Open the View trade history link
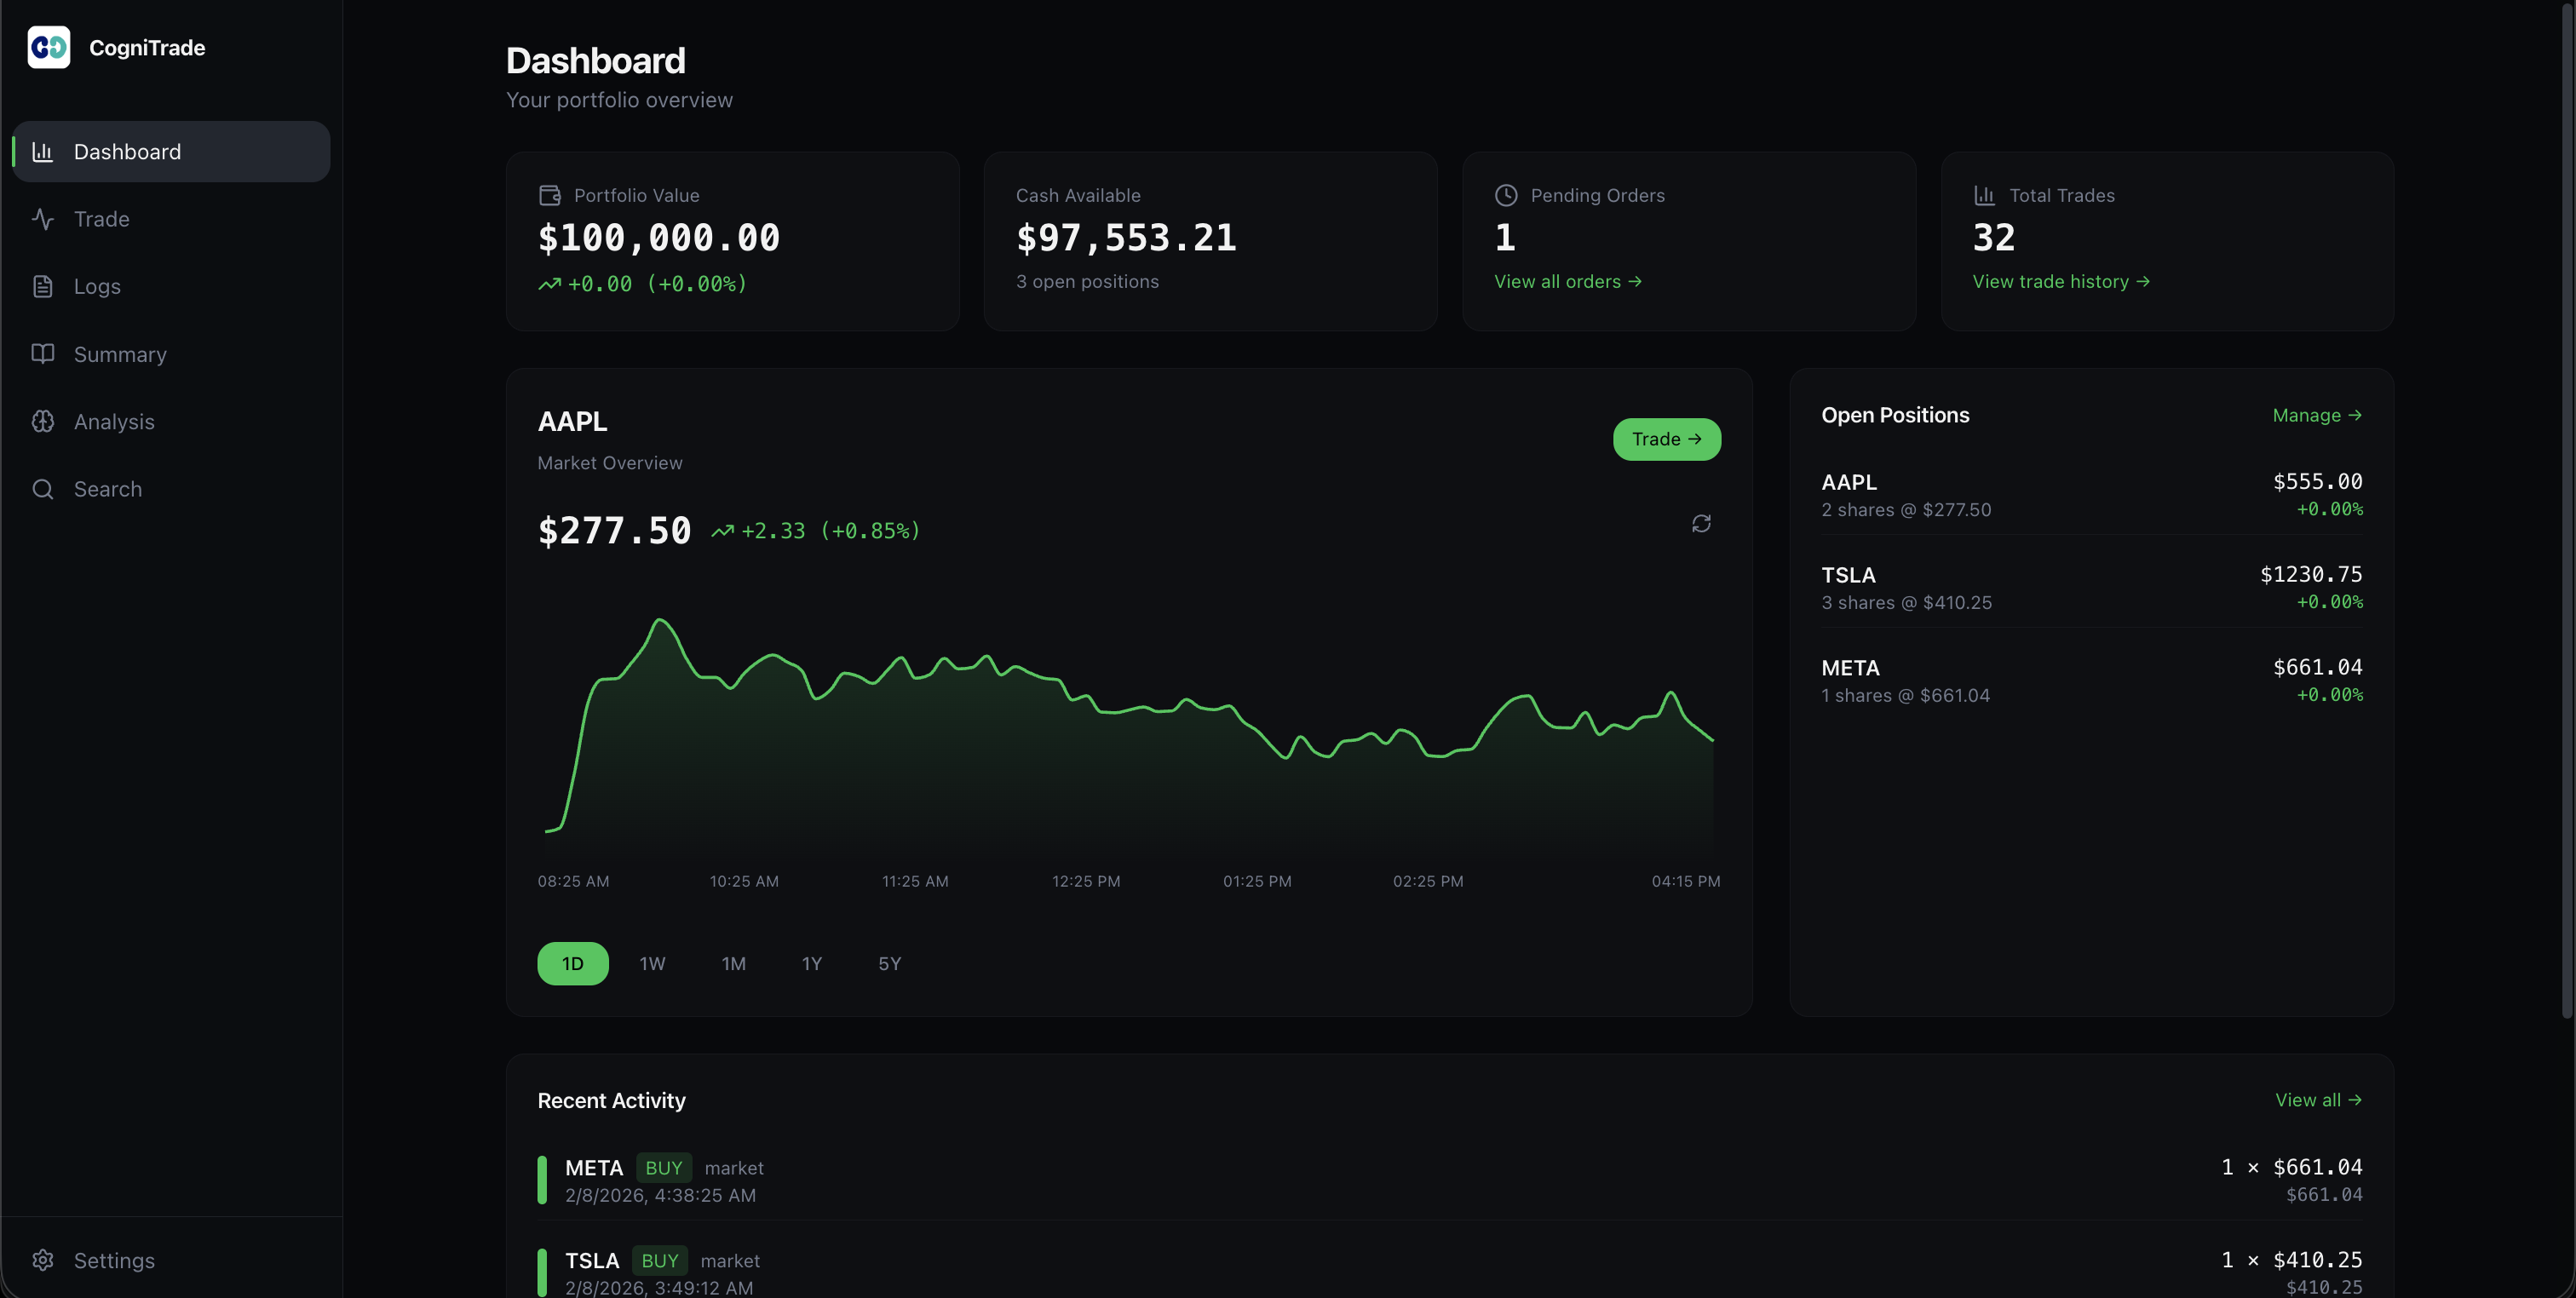The width and height of the screenshot is (2576, 1298). coord(2060,282)
